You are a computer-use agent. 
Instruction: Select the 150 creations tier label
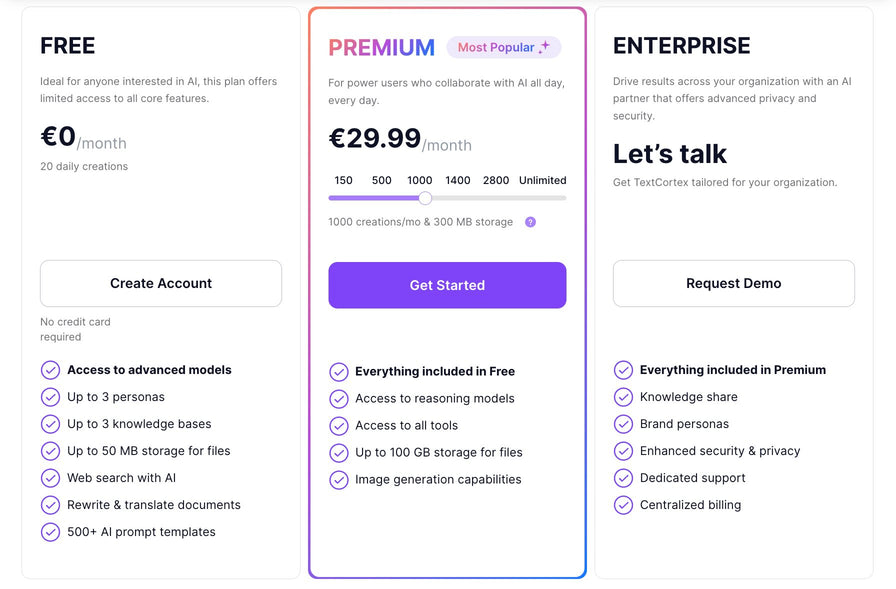pyautogui.click(x=343, y=181)
